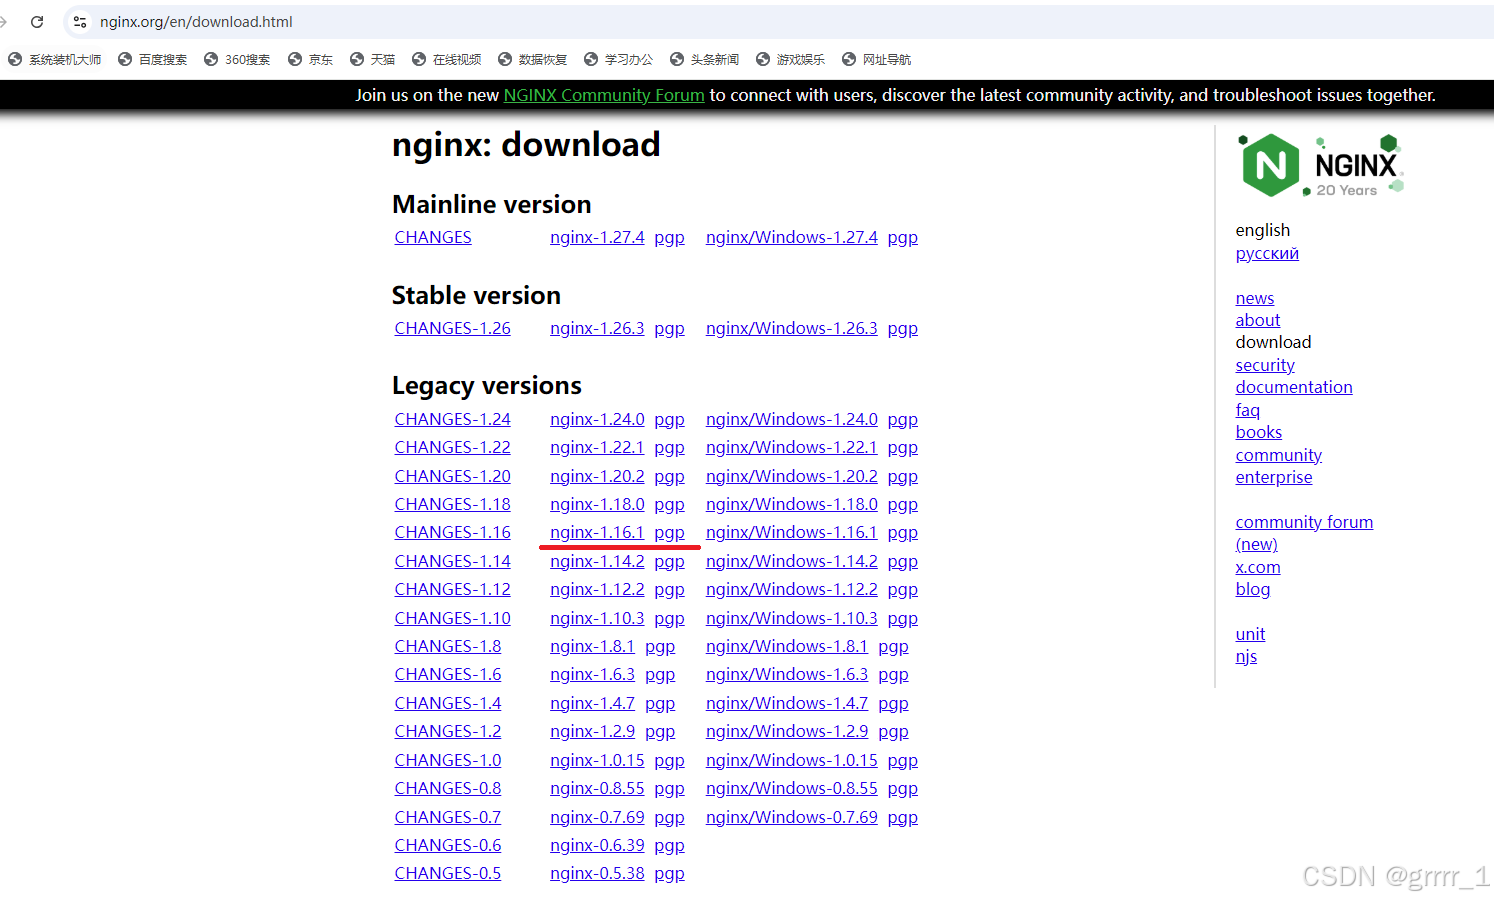Open 京东 bookmark

(x=311, y=59)
